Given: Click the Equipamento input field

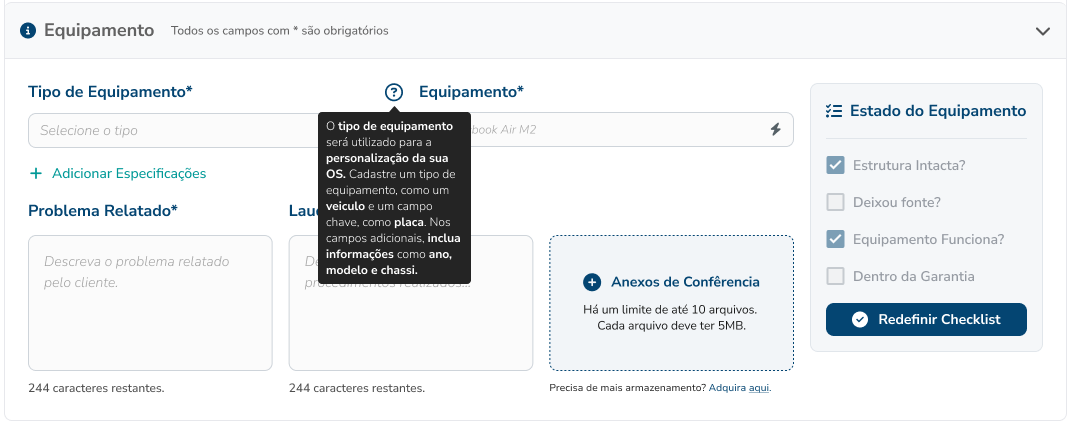Looking at the screenshot, I should [x=620, y=130].
